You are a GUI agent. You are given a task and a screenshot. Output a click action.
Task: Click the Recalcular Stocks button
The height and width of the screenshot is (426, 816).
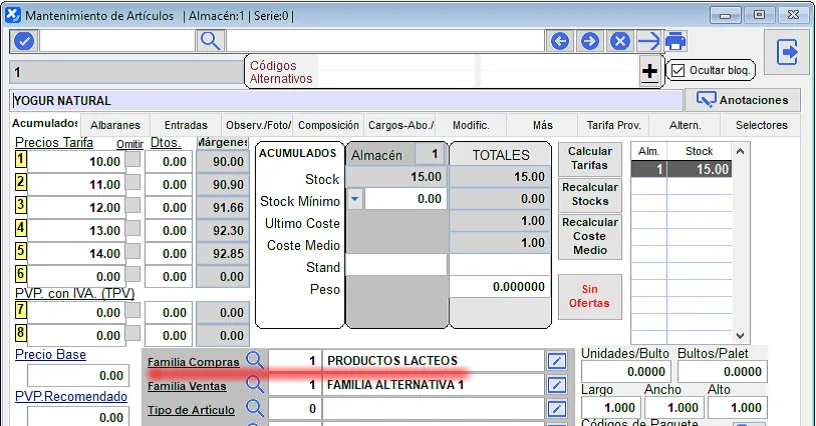(x=589, y=194)
